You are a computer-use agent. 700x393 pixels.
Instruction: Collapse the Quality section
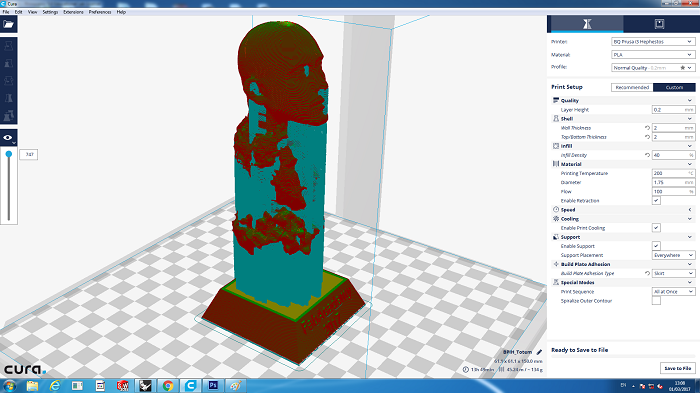[690, 100]
